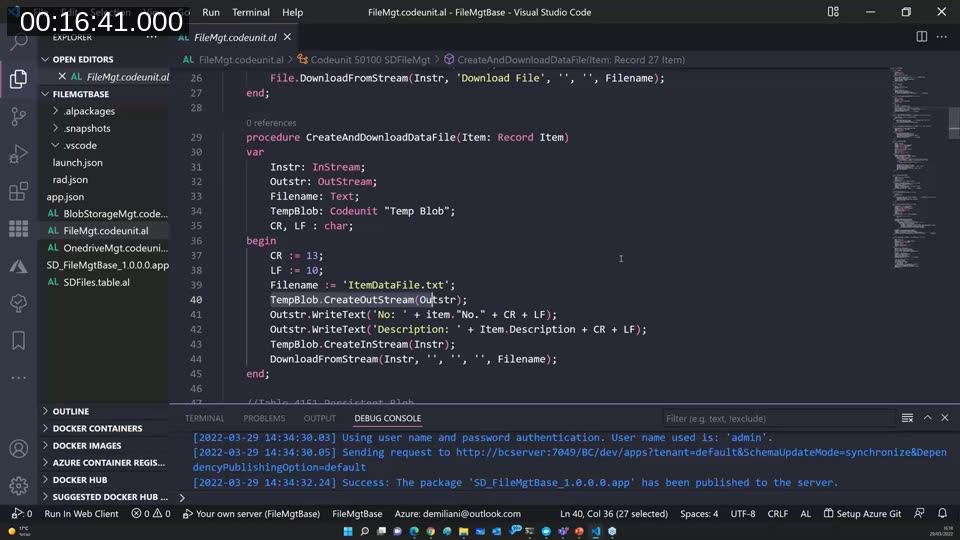
Task: Open editor More Actions menu
Action: tap(942, 37)
